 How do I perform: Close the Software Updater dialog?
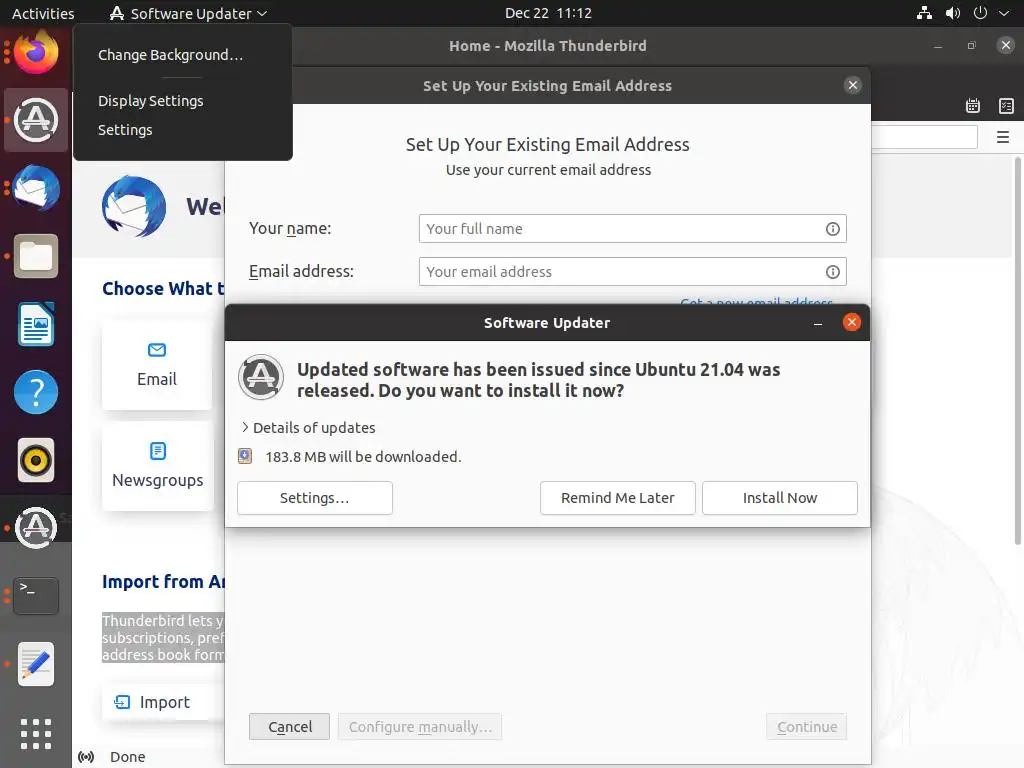click(852, 322)
